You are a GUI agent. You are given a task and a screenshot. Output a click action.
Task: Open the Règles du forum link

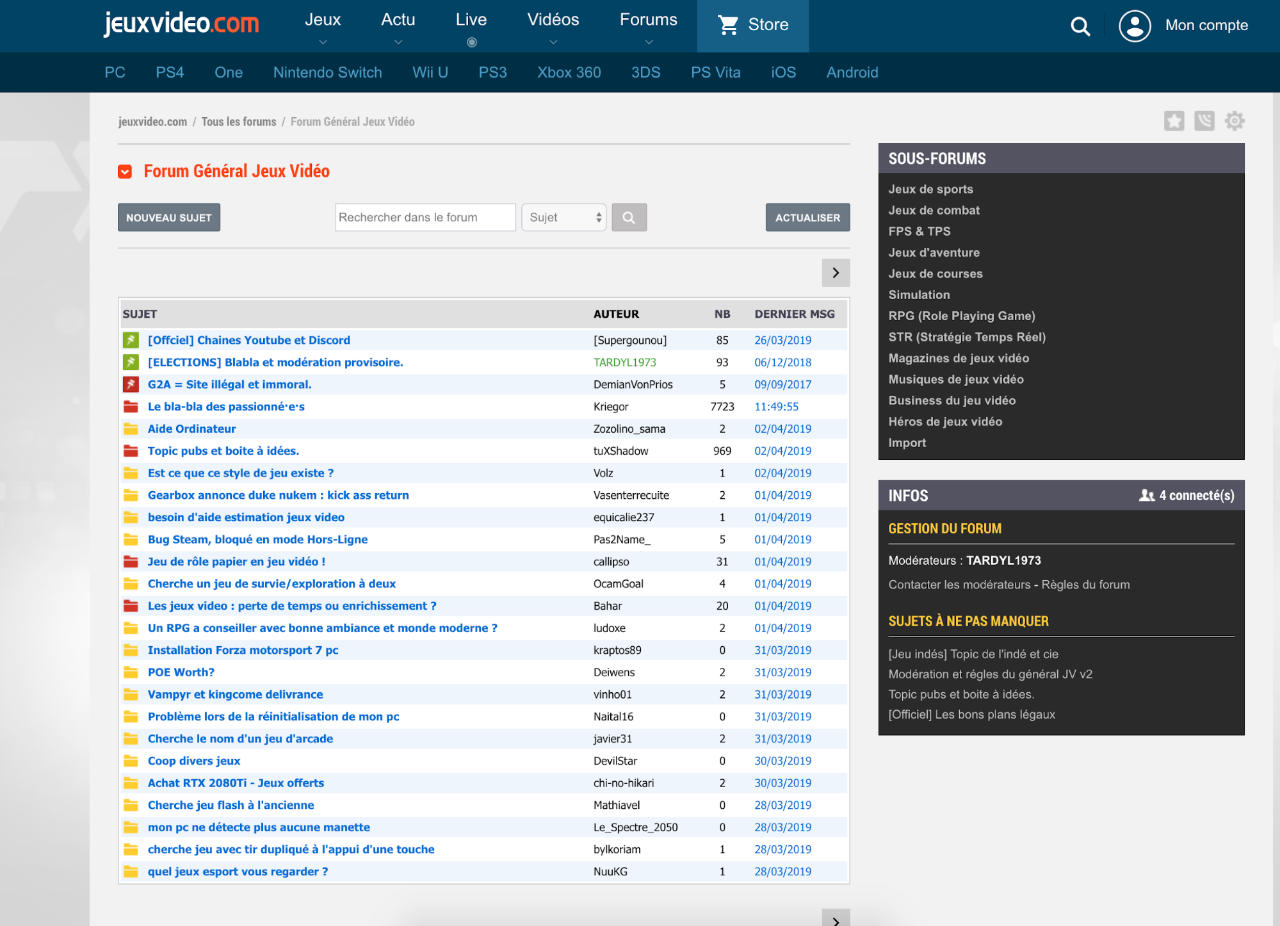pos(1086,585)
